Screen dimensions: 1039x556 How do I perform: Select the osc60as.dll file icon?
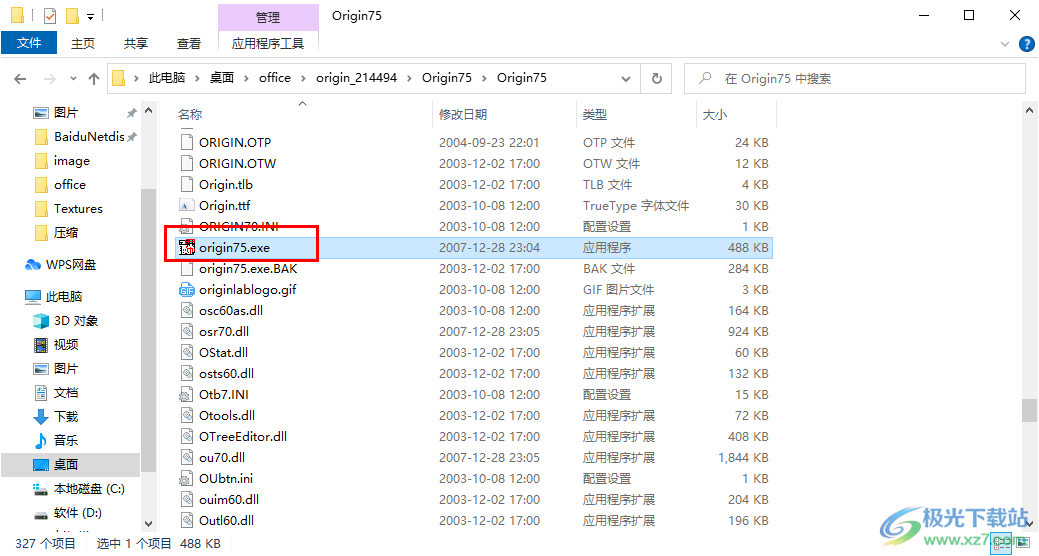pos(187,311)
